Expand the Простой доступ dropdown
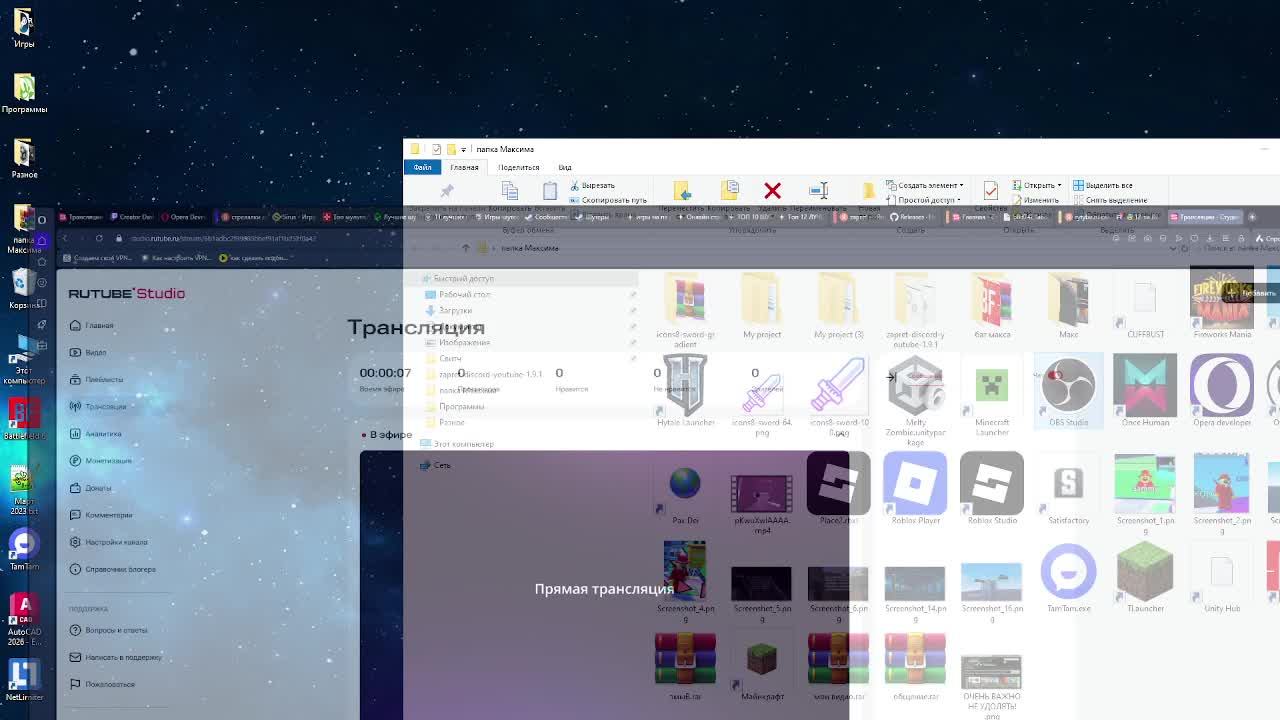The image size is (1280, 720). point(925,199)
